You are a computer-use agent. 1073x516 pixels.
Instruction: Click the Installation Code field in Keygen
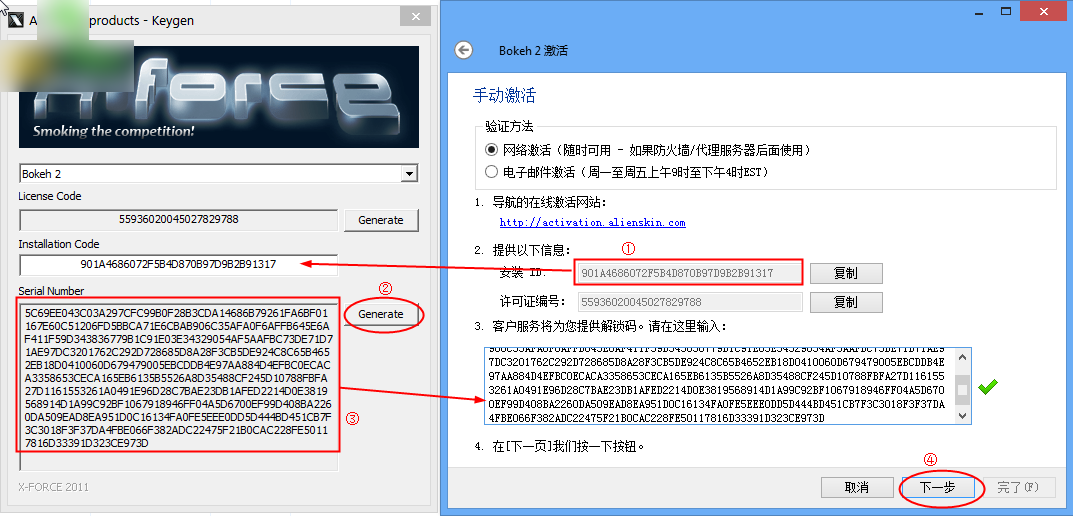[x=179, y=264]
